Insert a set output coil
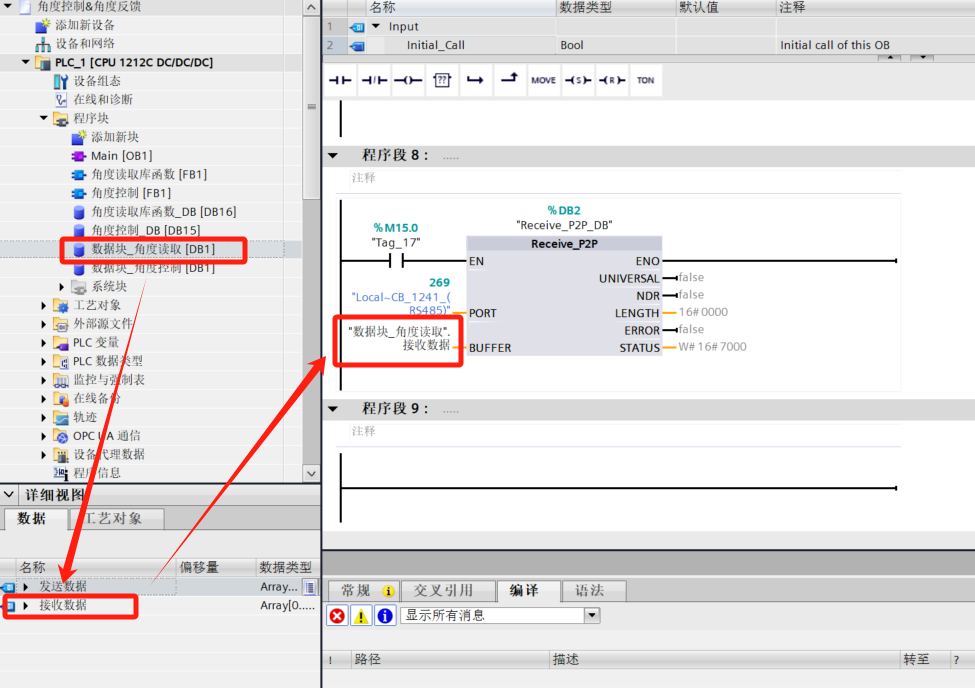This screenshot has width=975, height=688. click(x=577, y=80)
